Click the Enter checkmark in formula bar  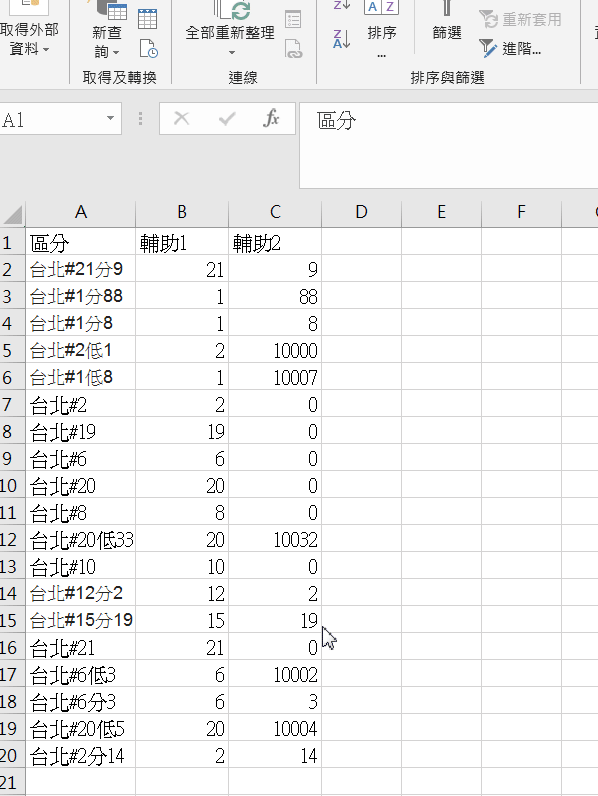click(x=227, y=119)
